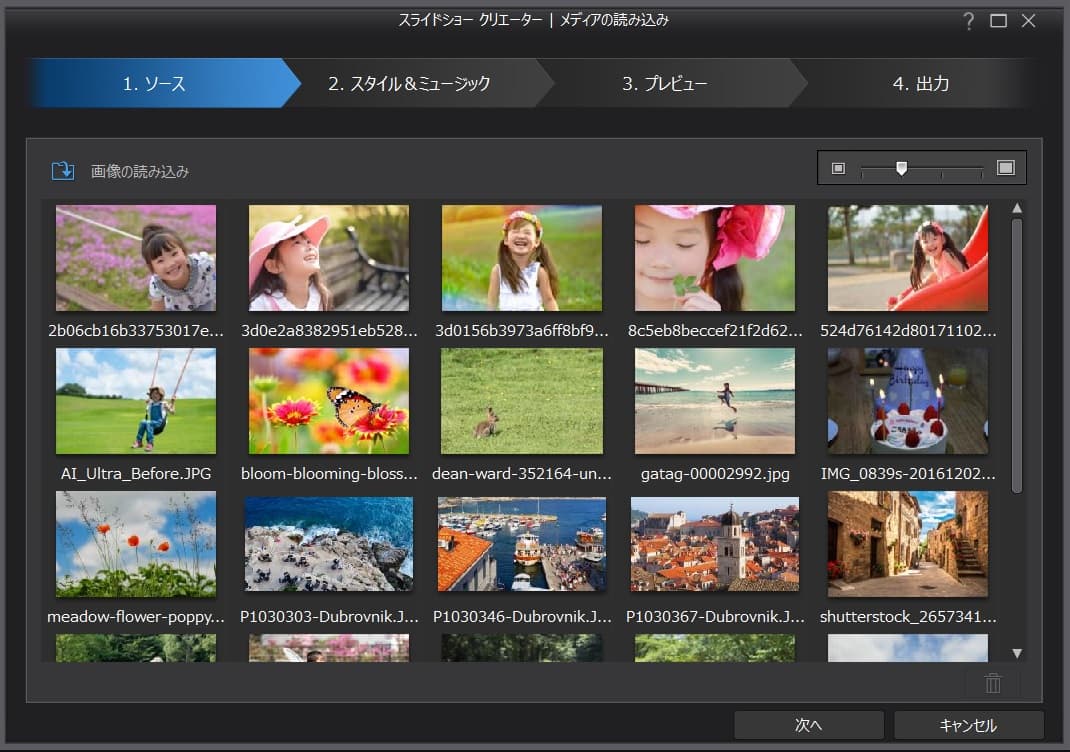
Task: Open help with the question mark icon
Action: [x=968, y=21]
